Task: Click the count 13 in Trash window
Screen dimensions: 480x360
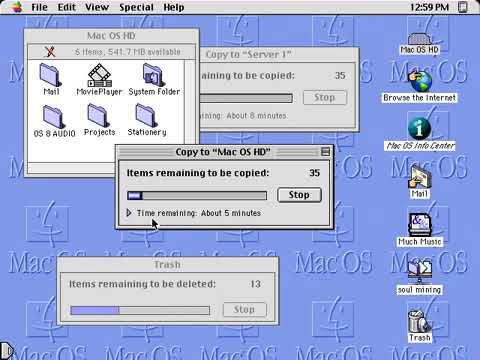Action: coord(255,284)
